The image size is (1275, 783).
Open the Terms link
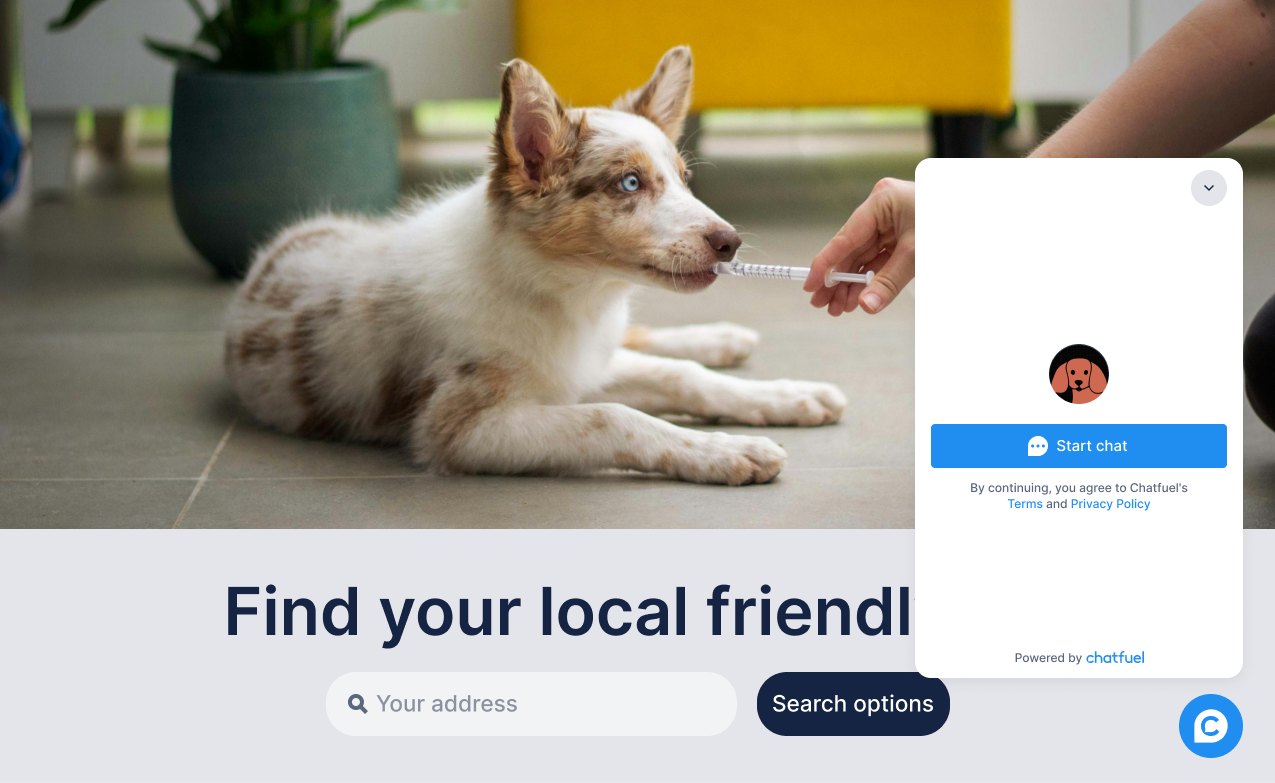[1025, 504]
